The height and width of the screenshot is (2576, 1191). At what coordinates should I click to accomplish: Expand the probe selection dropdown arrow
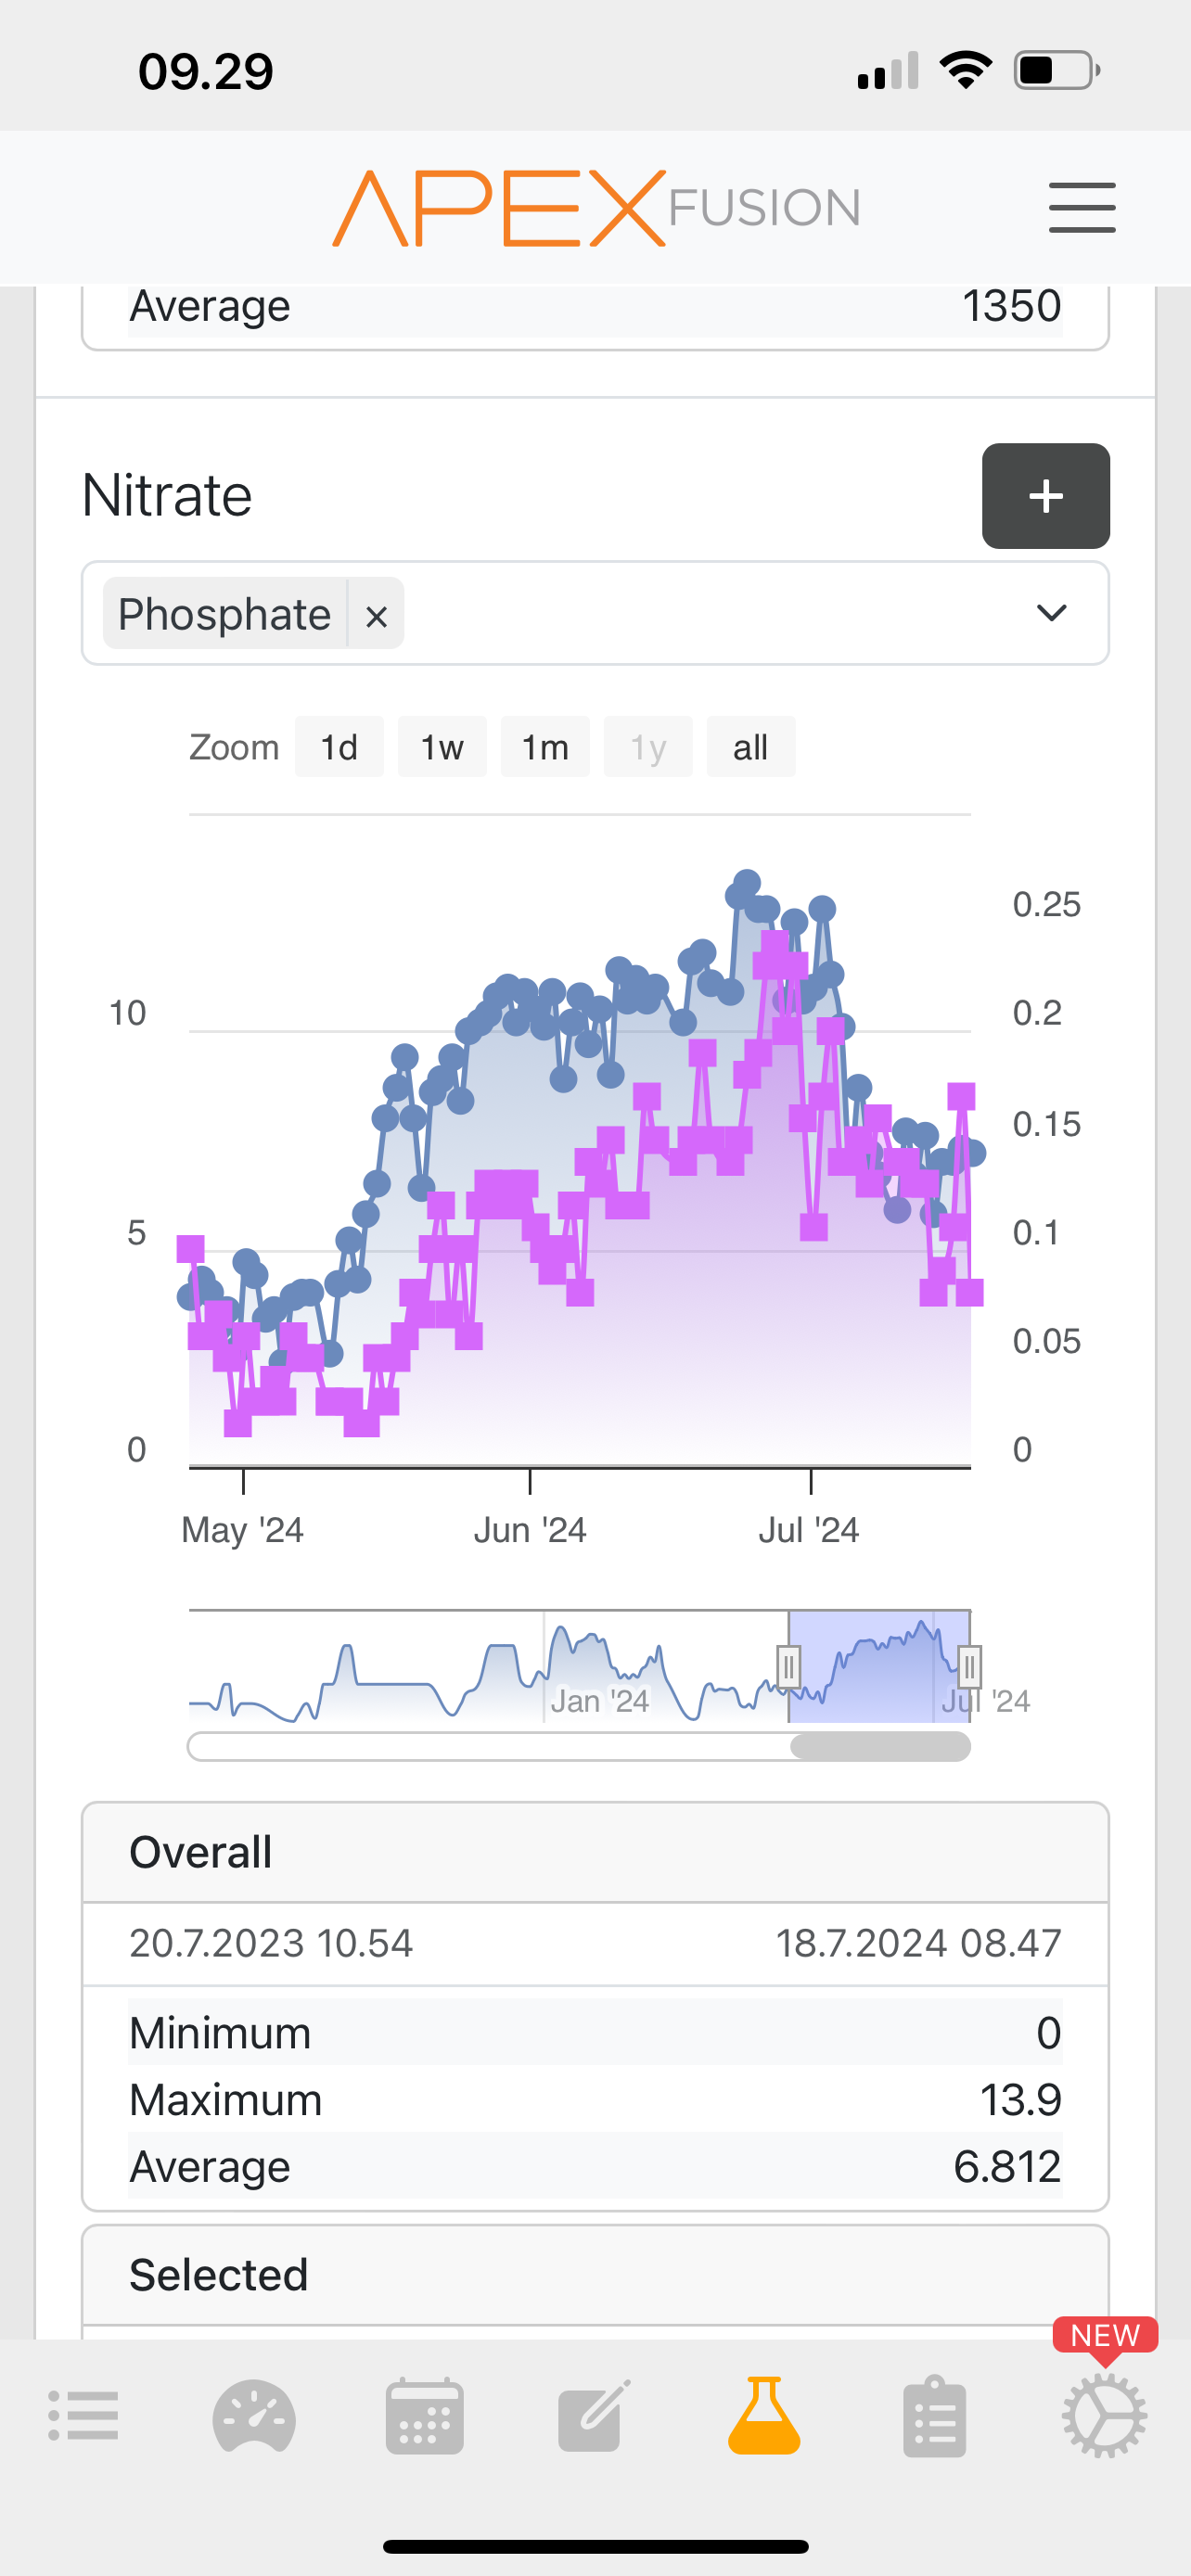1051,613
